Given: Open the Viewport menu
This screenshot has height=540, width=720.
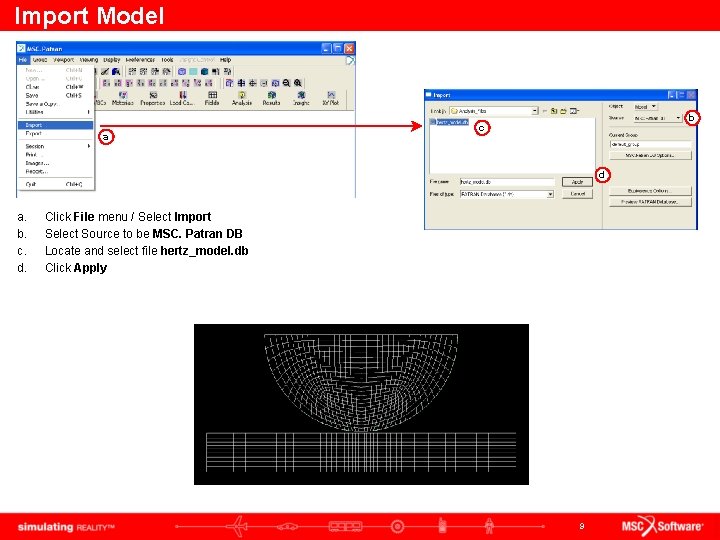Looking at the screenshot, I should pos(63,60).
